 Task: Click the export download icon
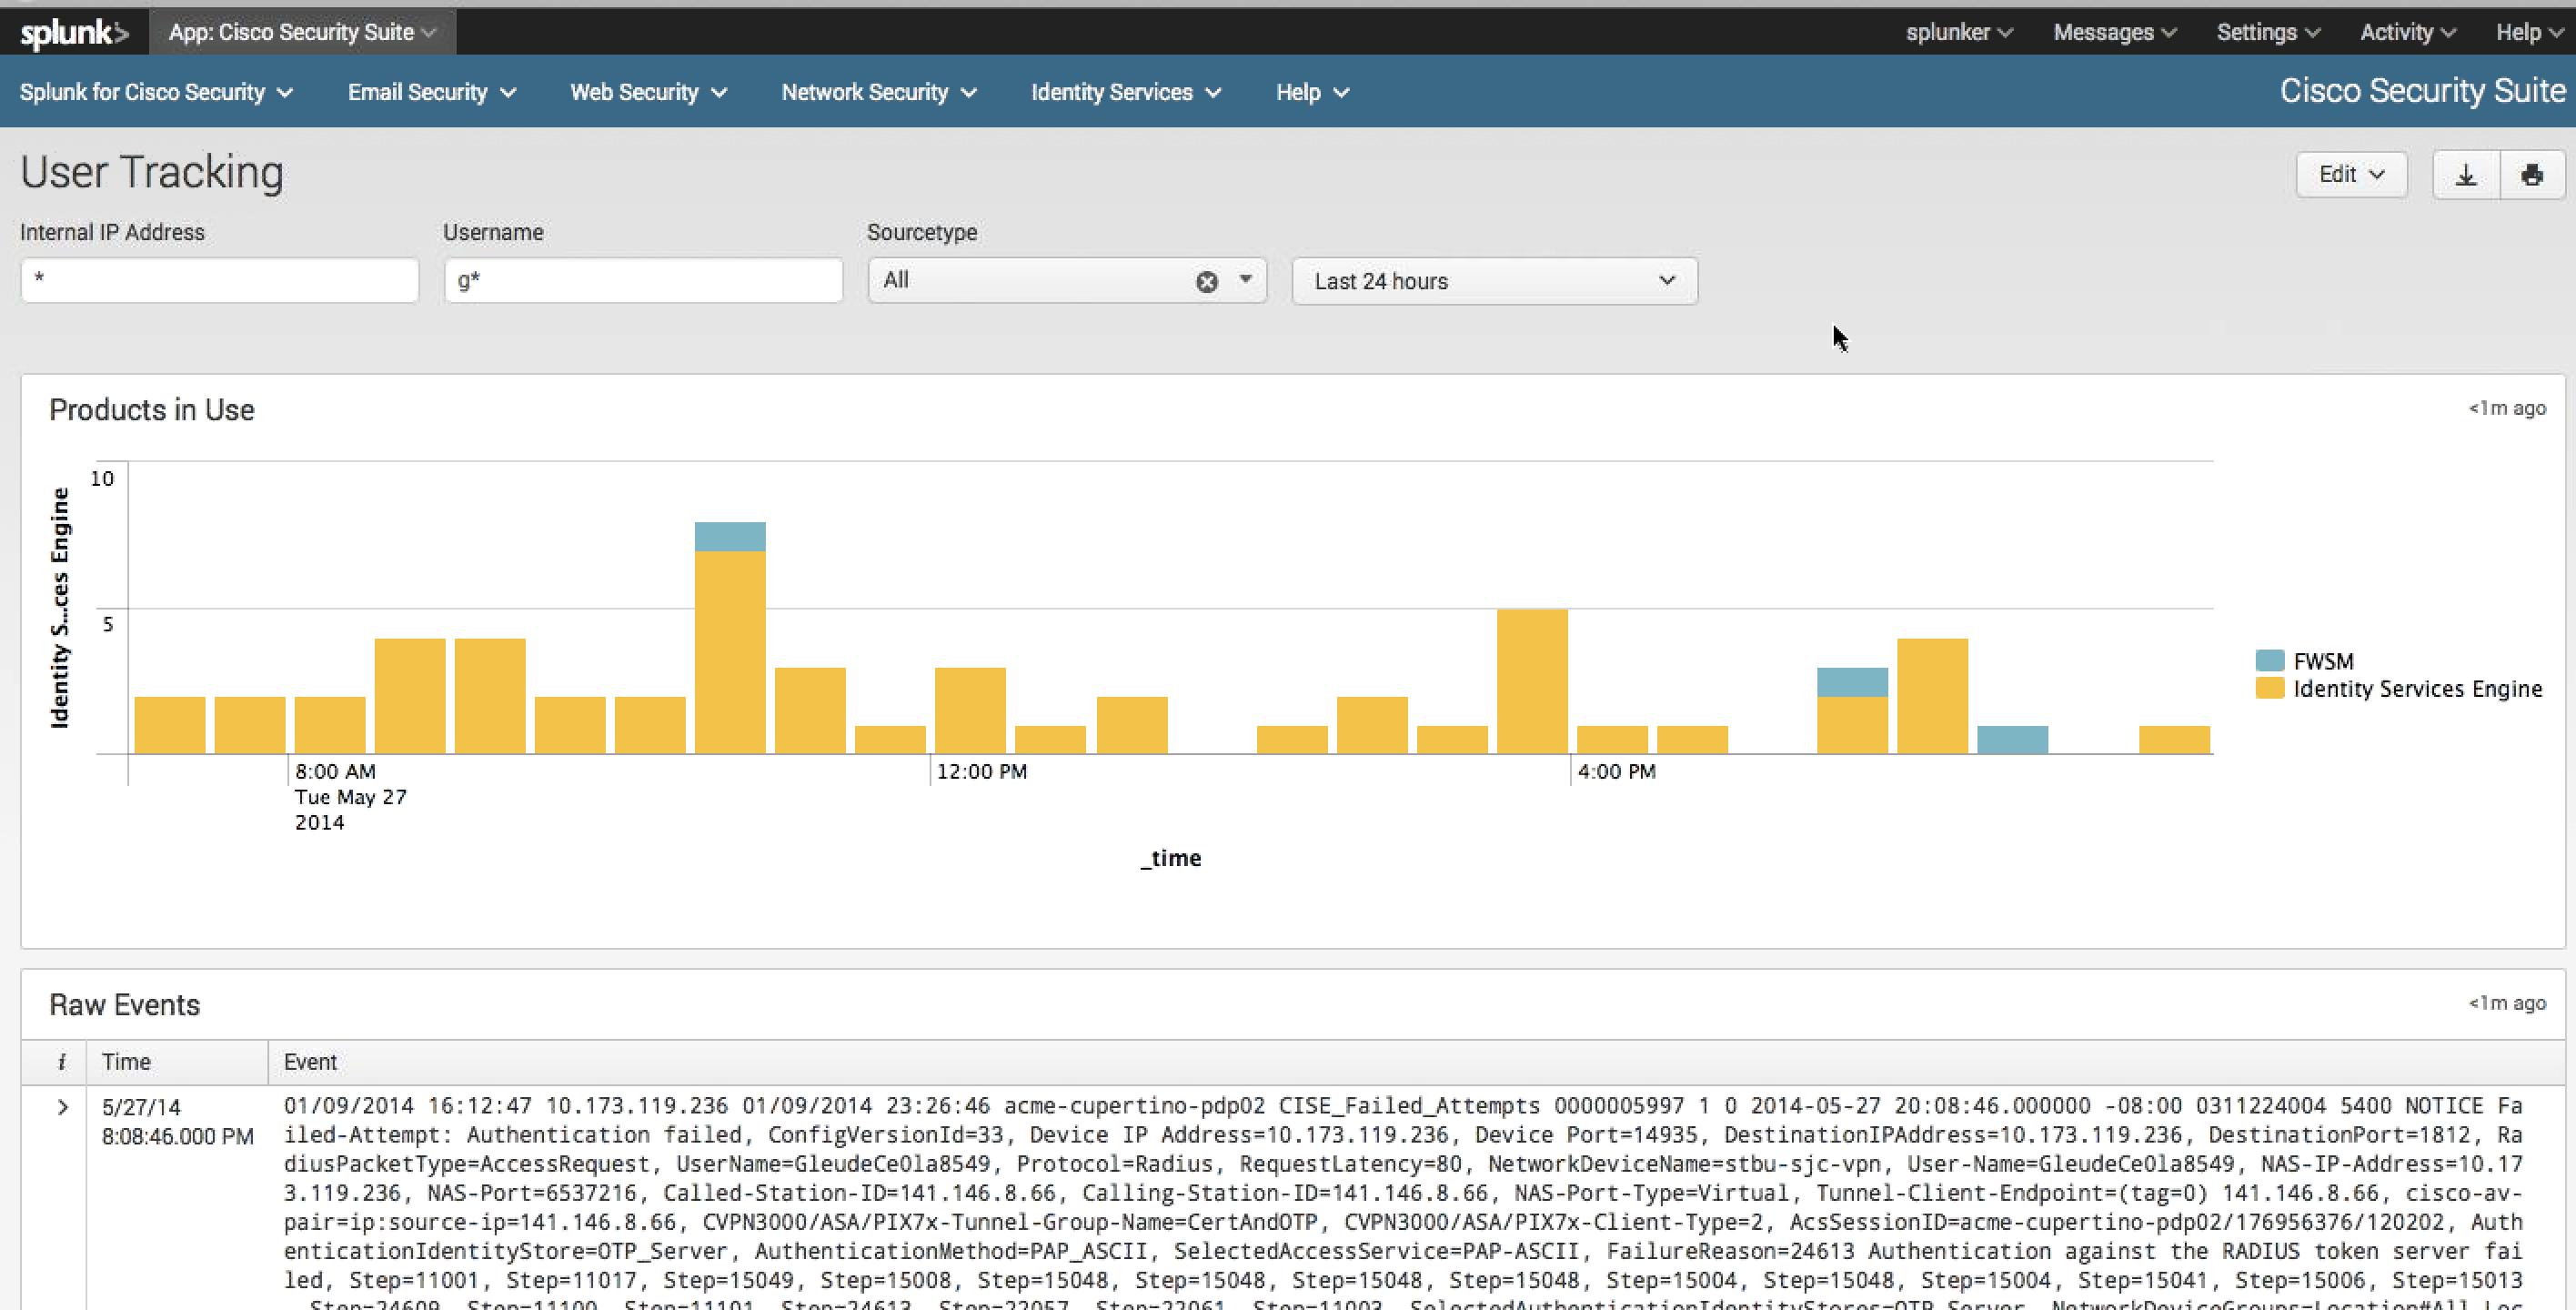pyautogui.click(x=2466, y=175)
